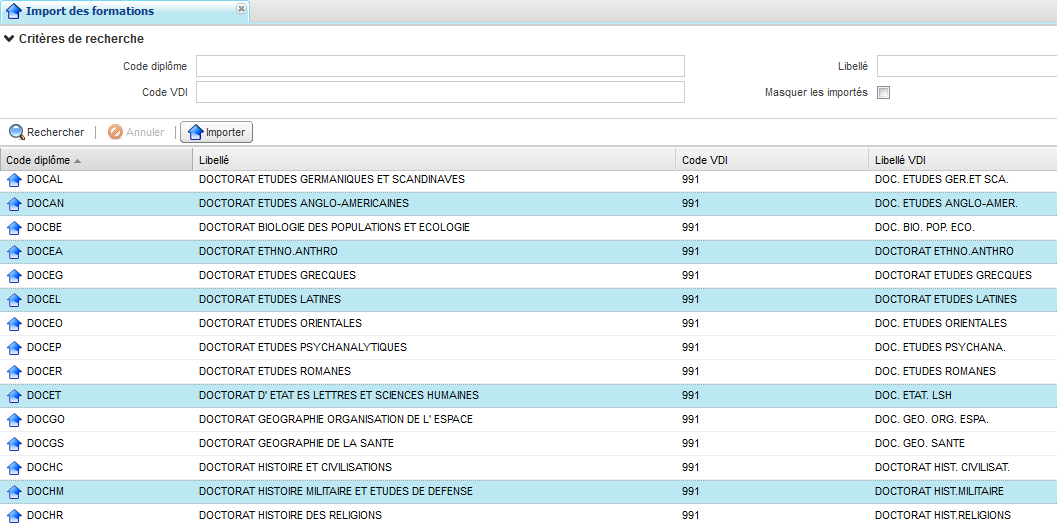Sort by the Code diplôme column header
The image size is (1057, 523).
point(38,160)
